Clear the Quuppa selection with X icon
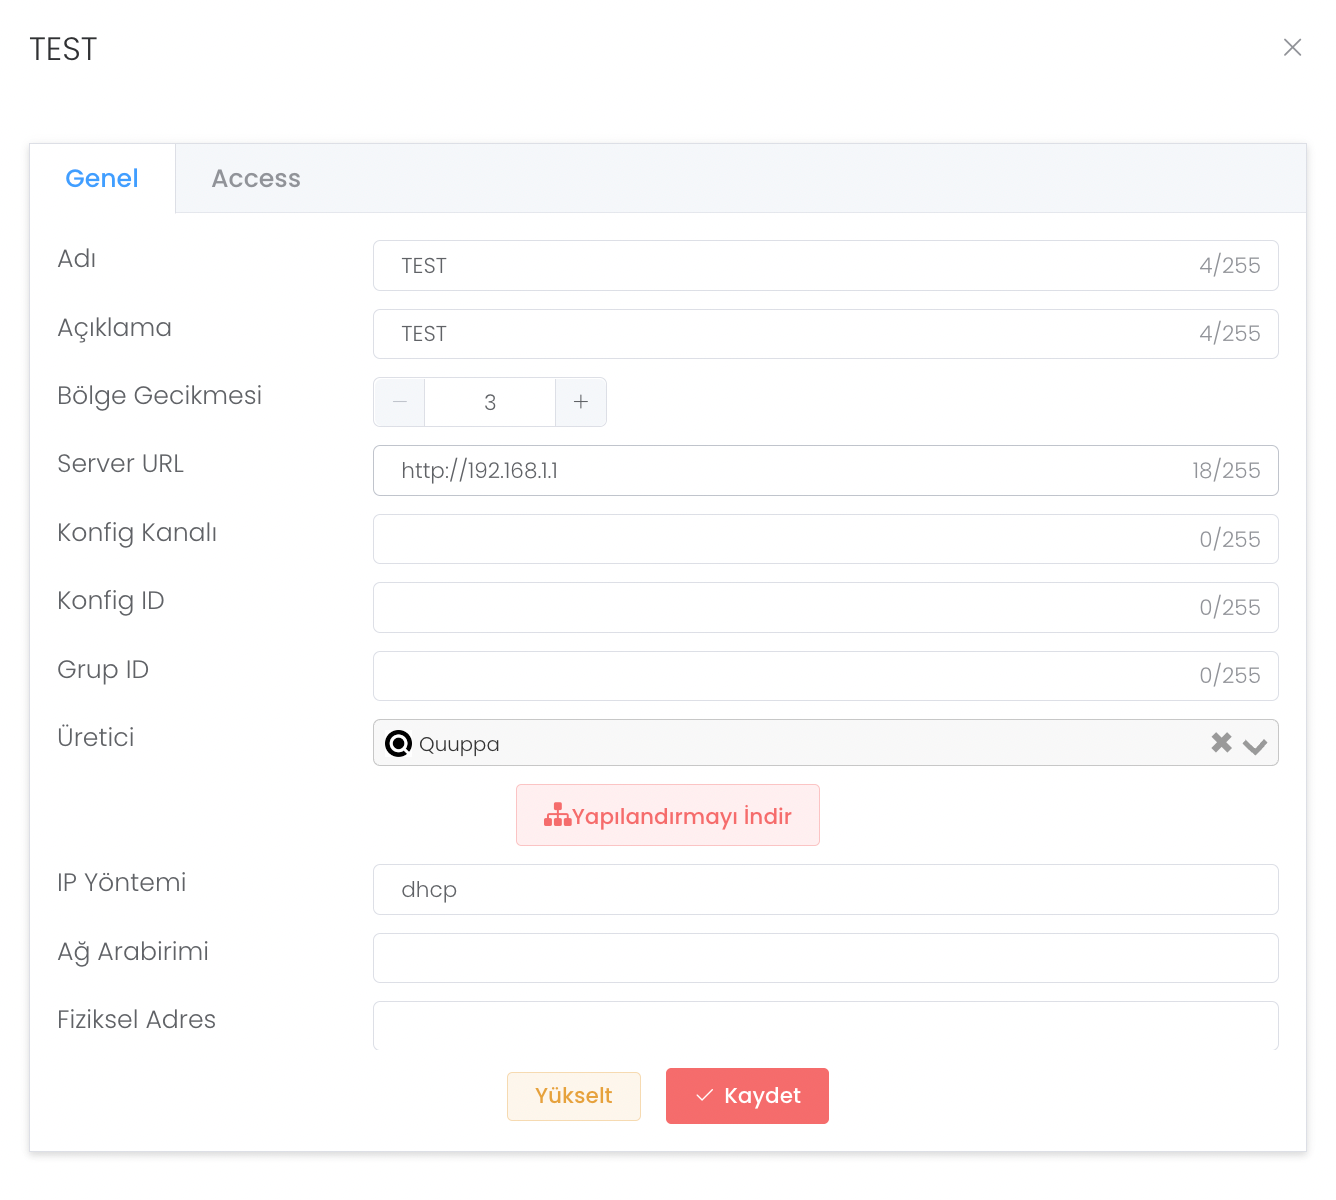The image size is (1336, 1200). (1221, 743)
